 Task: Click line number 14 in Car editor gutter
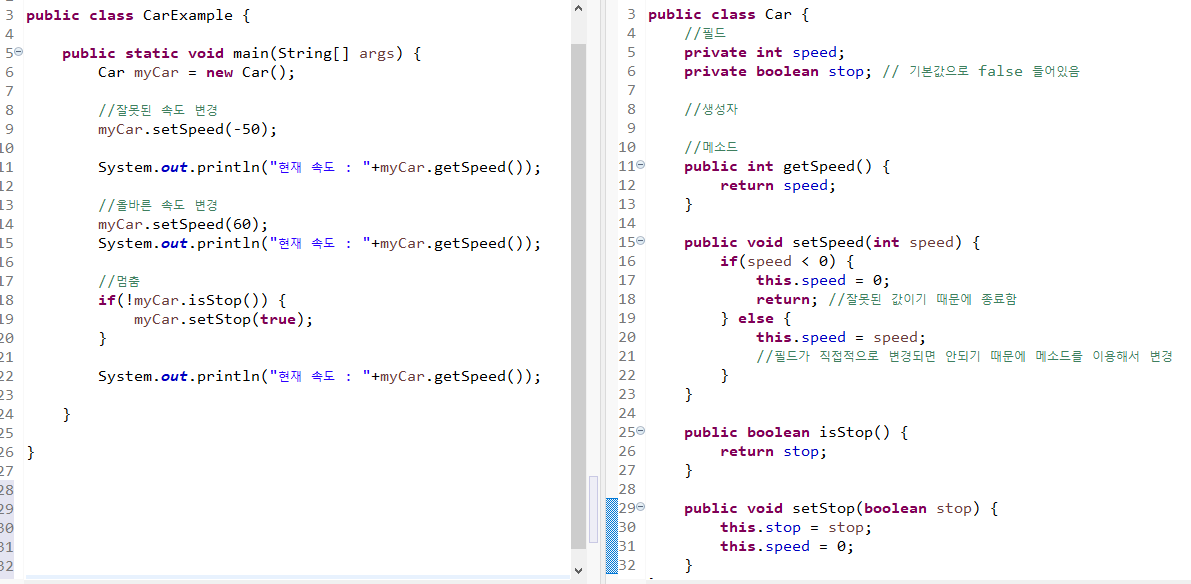click(x=627, y=223)
